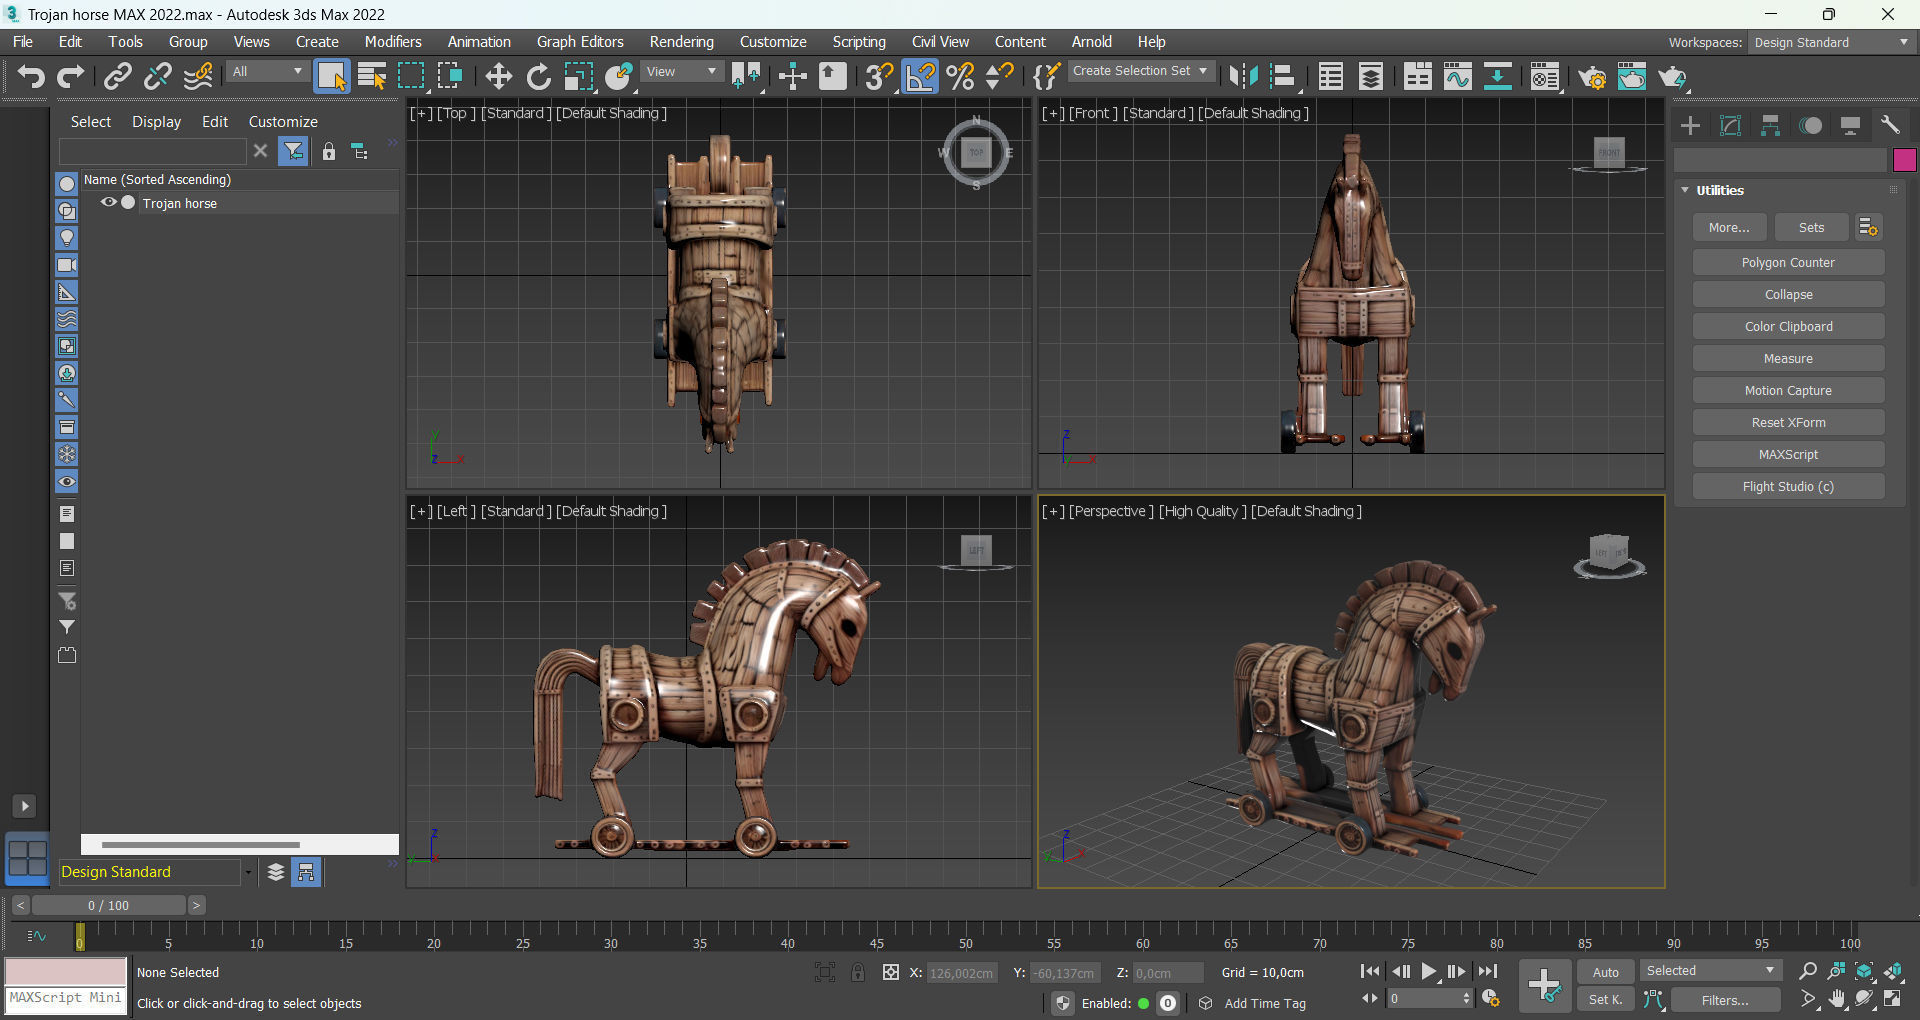Click the pink object color swatch

pyautogui.click(x=1904, y=160)
